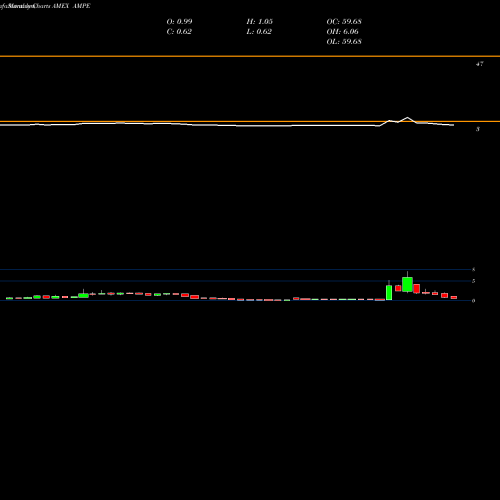Viewport: 500px width, 500px height.
Task: Select the last red candle on the right
Action: click(454, 297)
